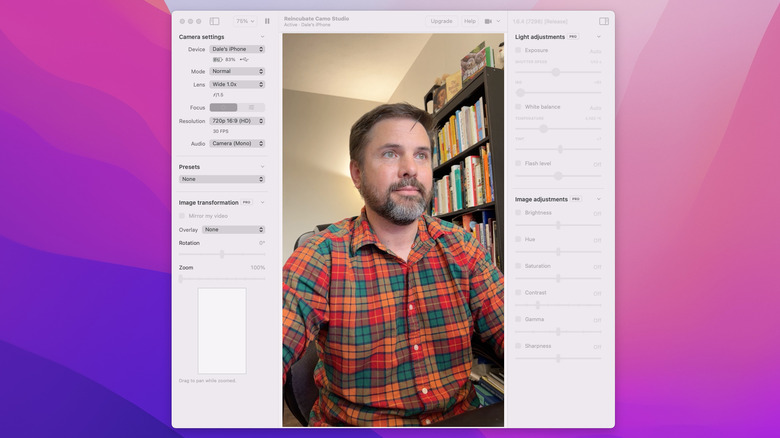The width and height of the screenshot is (780, 438).
Task: Click the Flash level slider handle
Action: pos(558,176)
